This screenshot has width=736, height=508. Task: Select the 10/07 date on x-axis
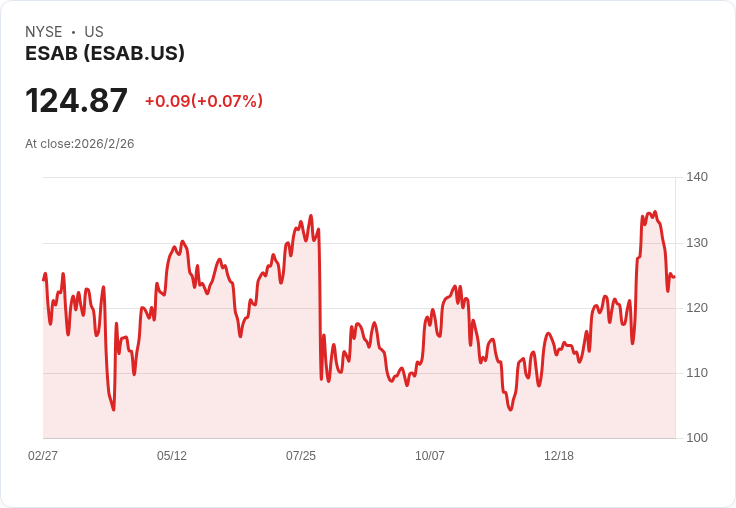pyautogui.click(x=429, y=455)
